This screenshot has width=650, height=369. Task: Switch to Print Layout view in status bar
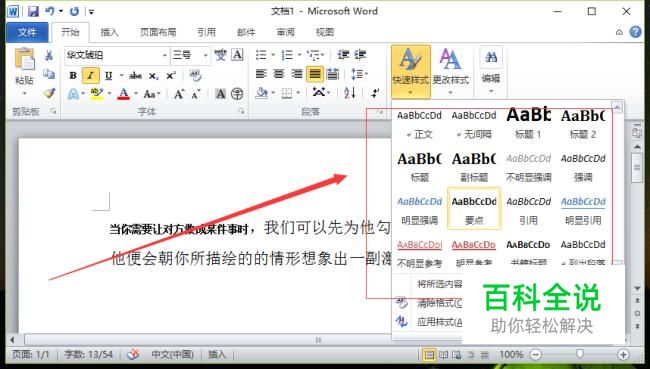click(429, 355)
